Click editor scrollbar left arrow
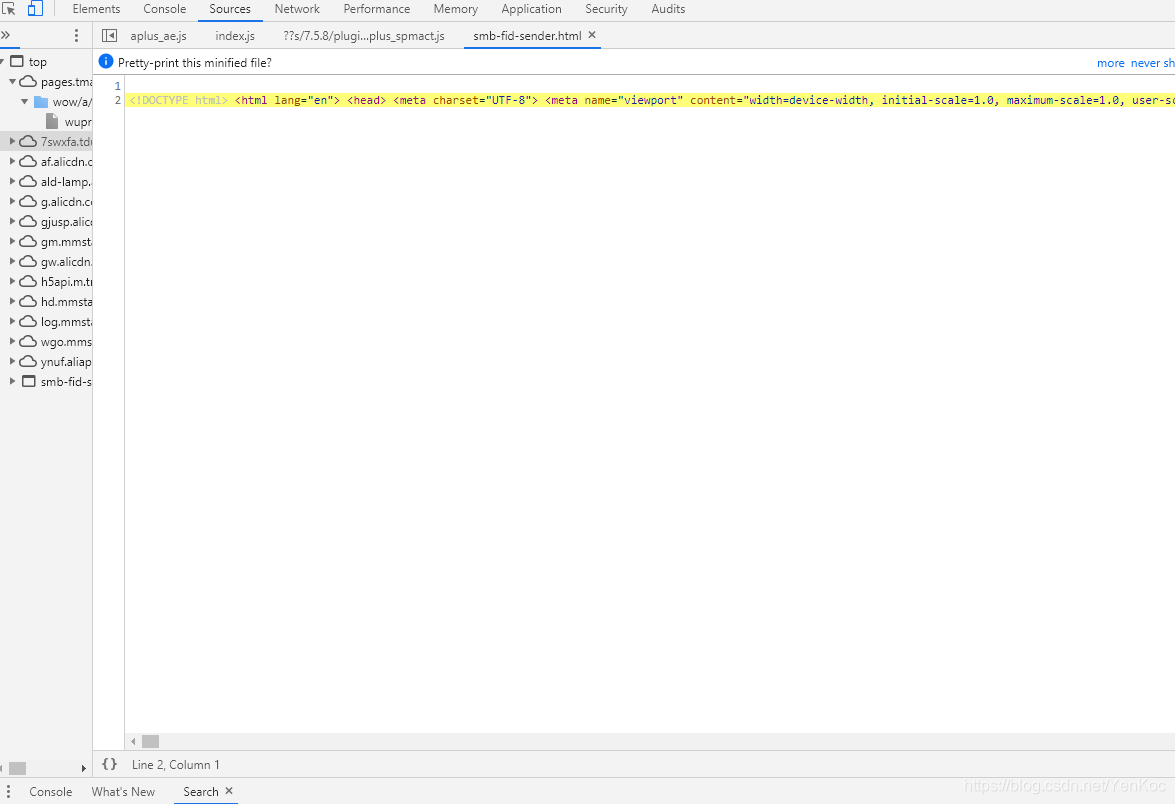 point(133,742)
